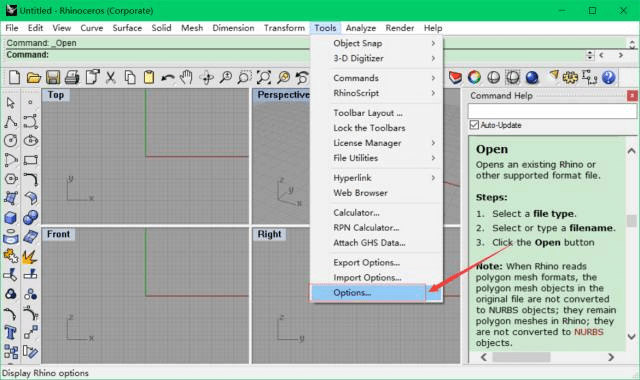Click the blue Help question icon
Viewport: 640px width, 380px height.
click(609, 77)
